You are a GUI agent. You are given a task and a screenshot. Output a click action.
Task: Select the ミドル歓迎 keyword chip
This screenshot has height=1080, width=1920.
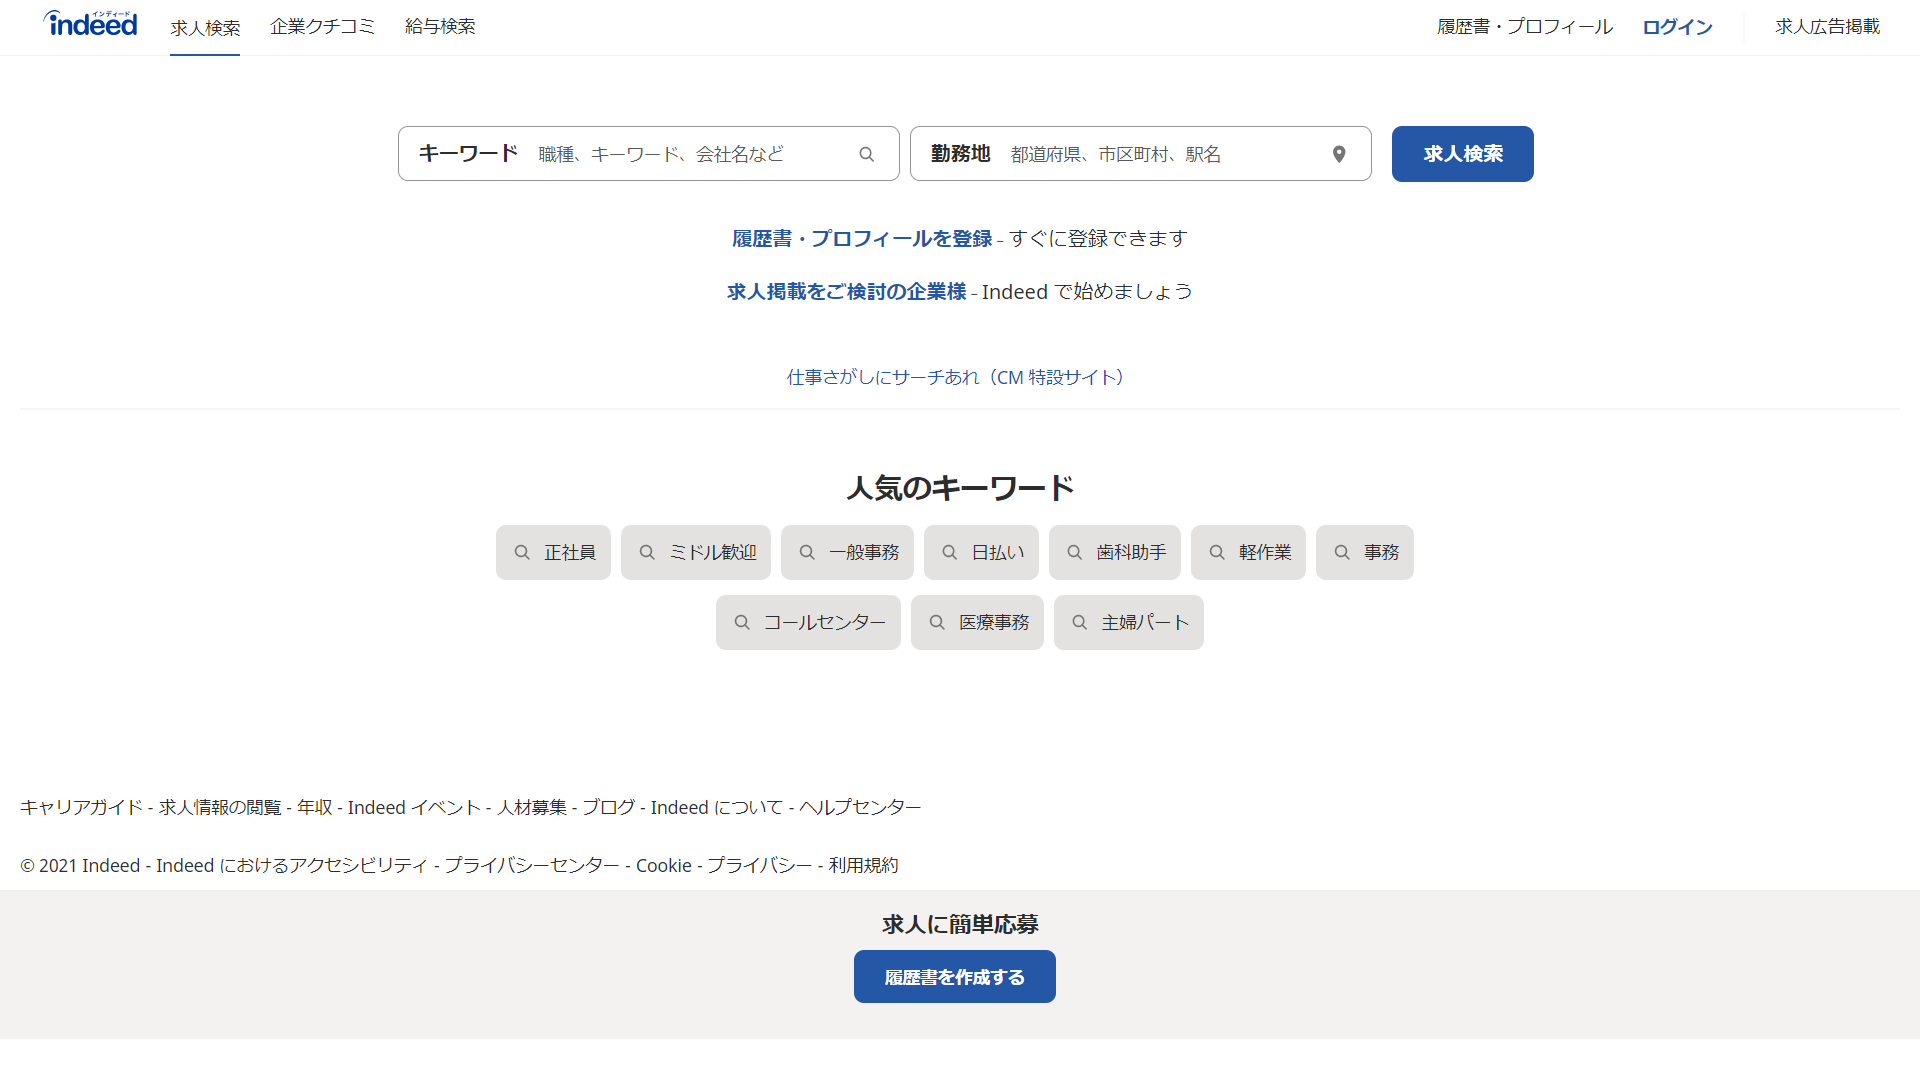[x=696, y=552]
